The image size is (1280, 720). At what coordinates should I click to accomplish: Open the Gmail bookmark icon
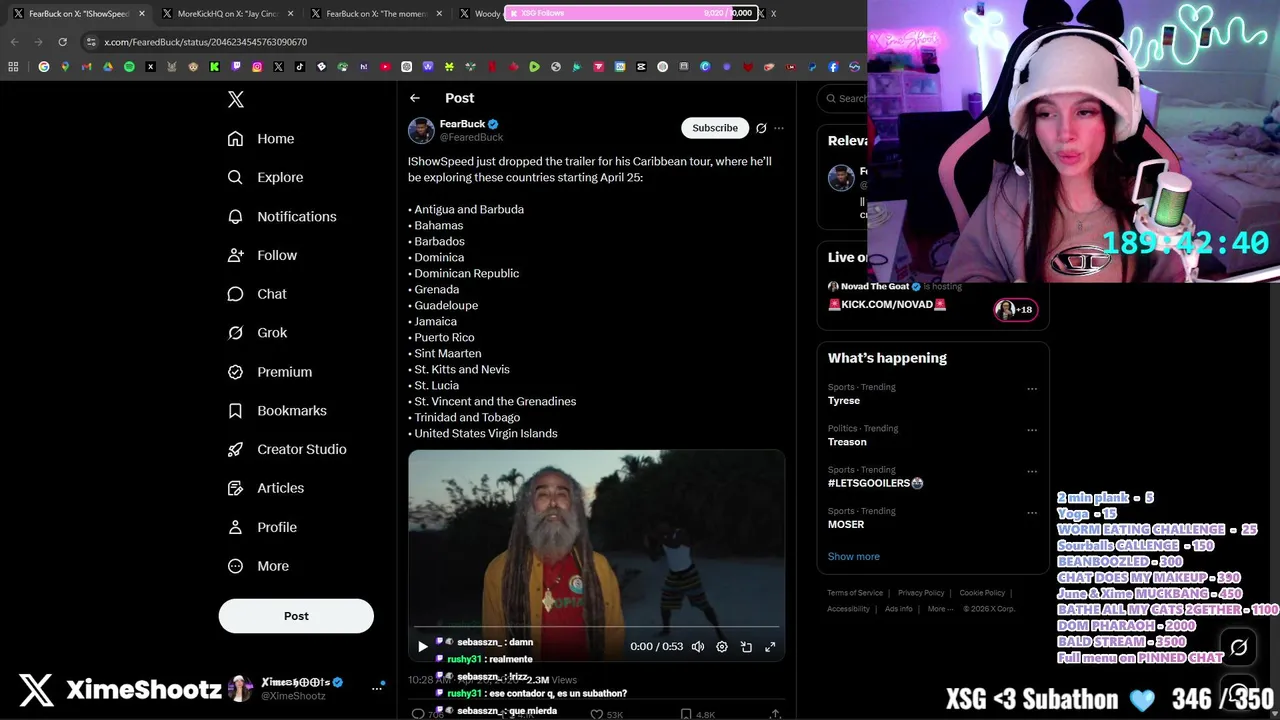86,67
